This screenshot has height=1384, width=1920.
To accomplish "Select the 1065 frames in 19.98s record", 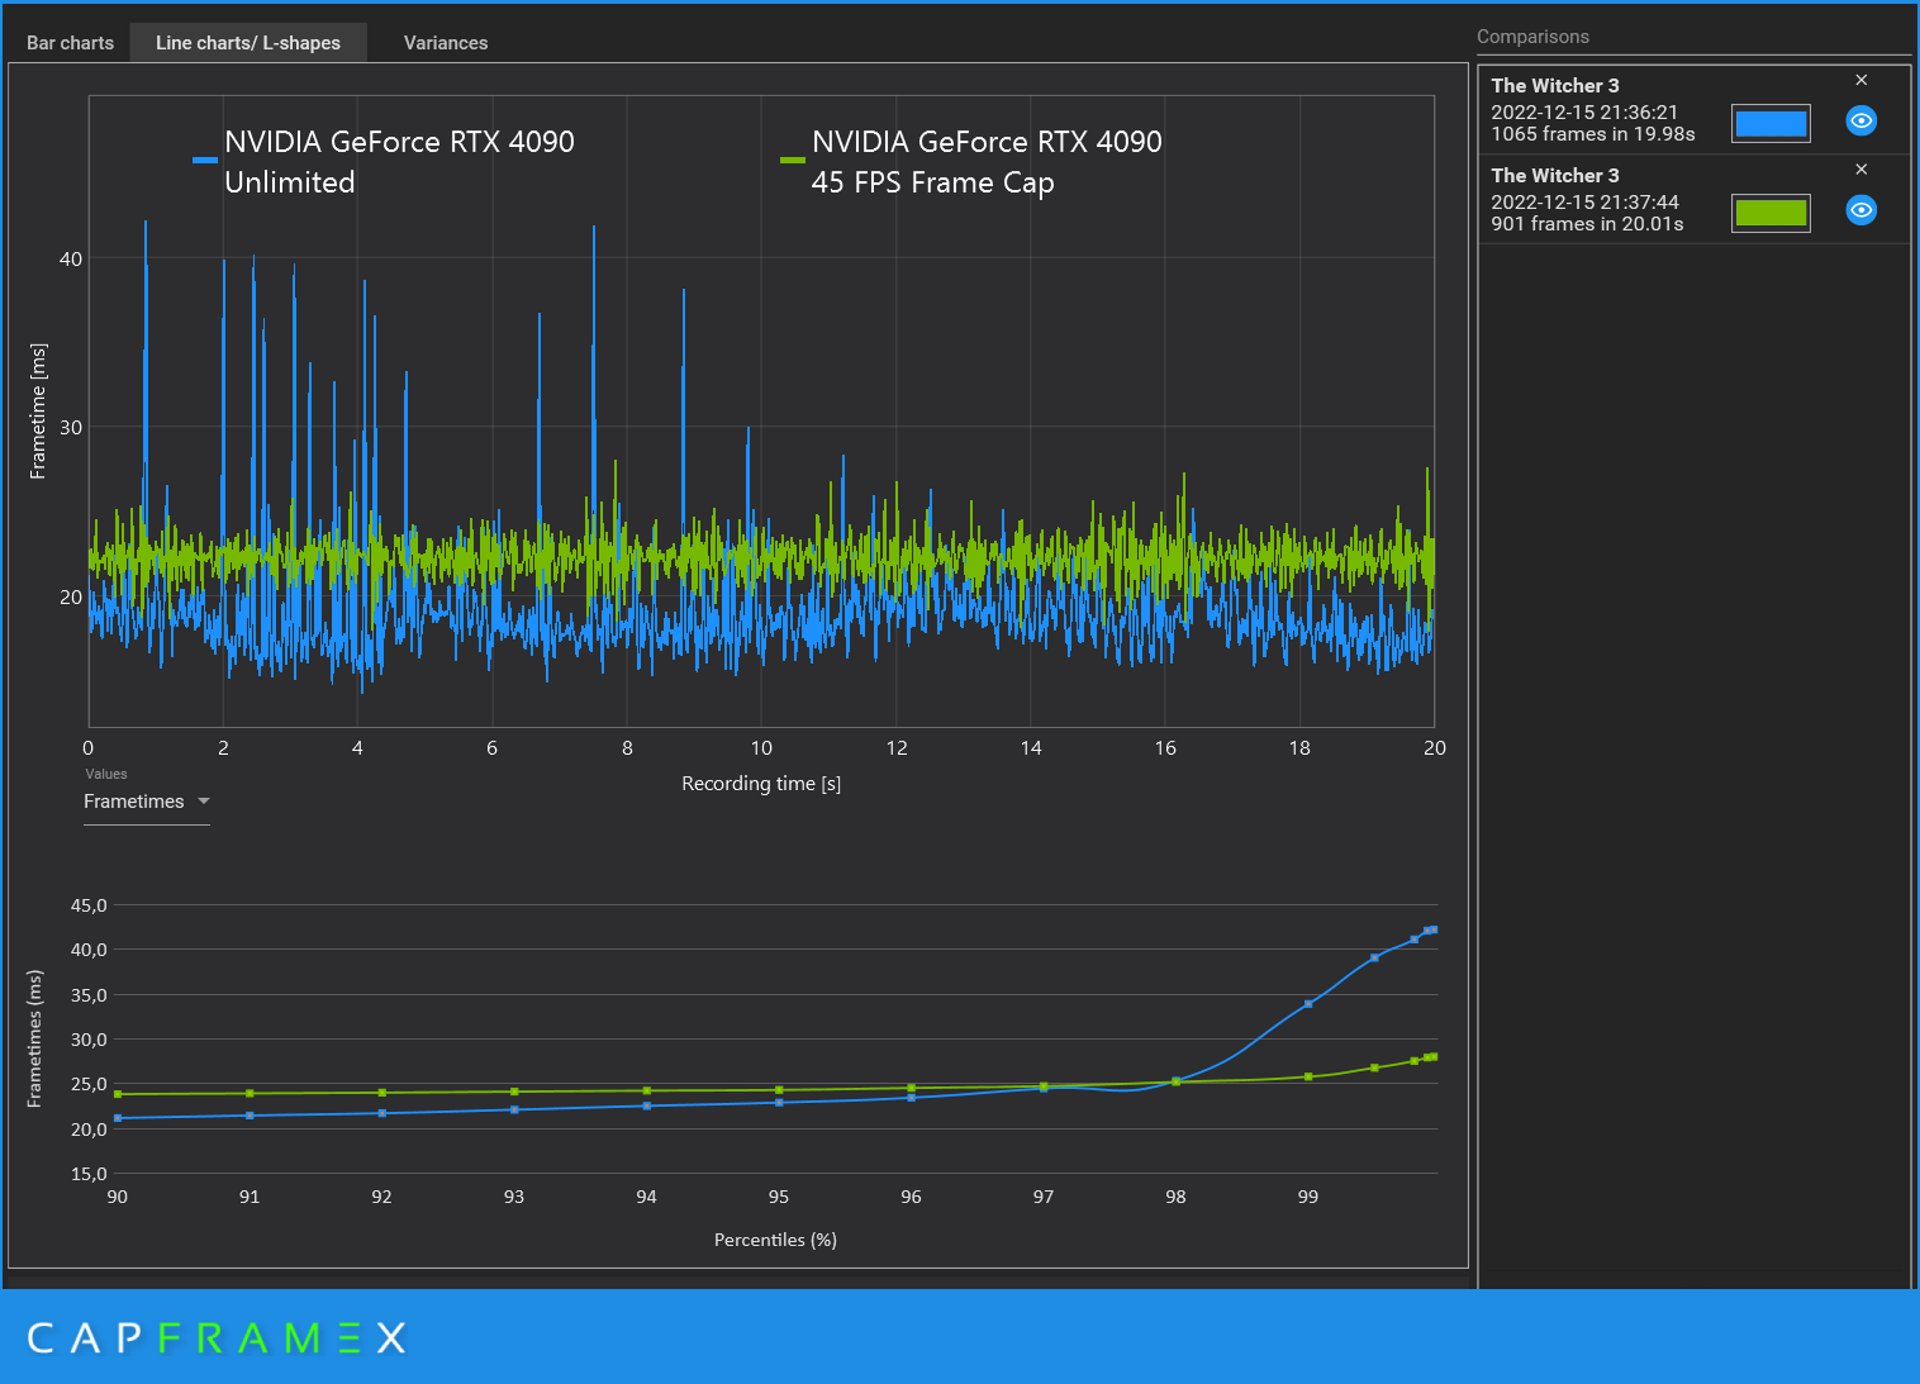I will point(1592,134).
